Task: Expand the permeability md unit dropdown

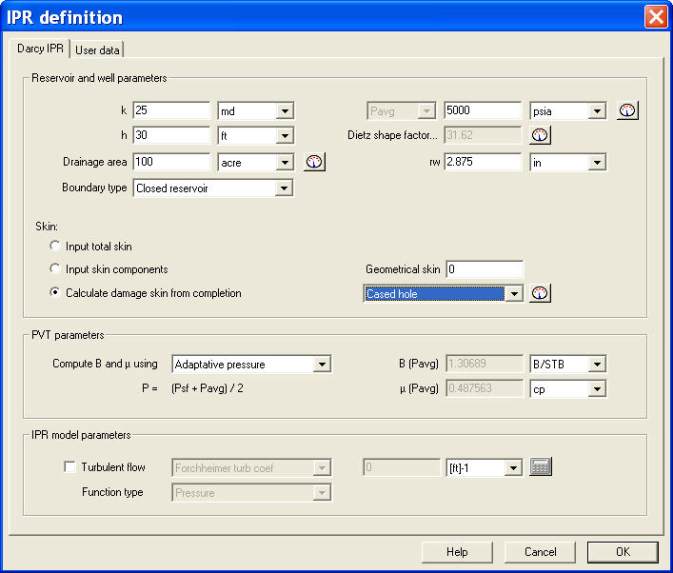Action: point(284,110)
